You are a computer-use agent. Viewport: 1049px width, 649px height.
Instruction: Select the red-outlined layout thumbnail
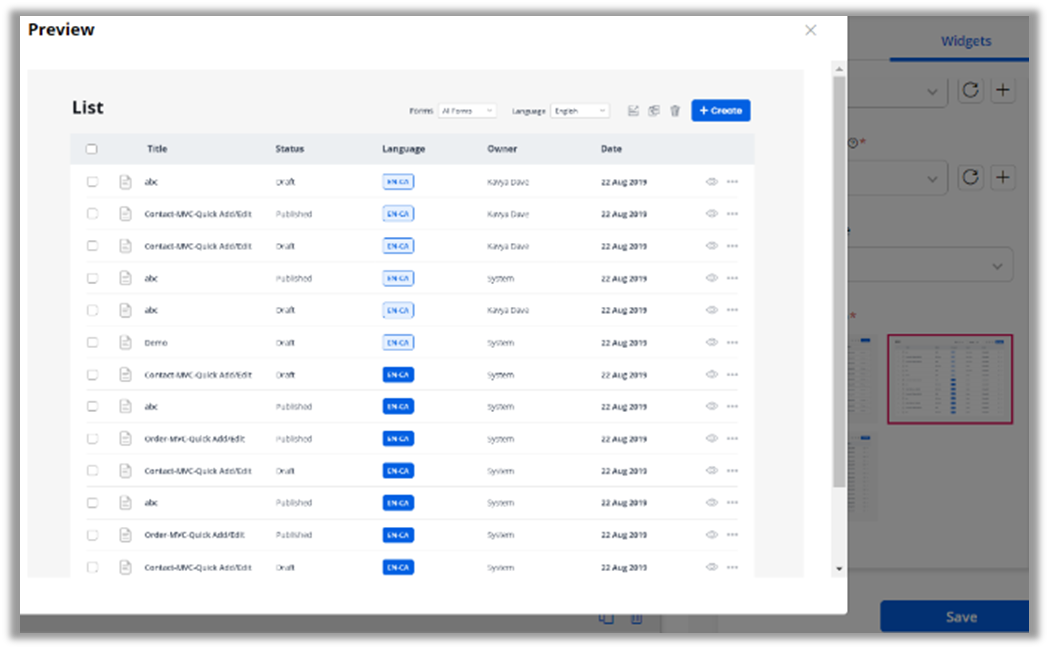coord(950,379)
